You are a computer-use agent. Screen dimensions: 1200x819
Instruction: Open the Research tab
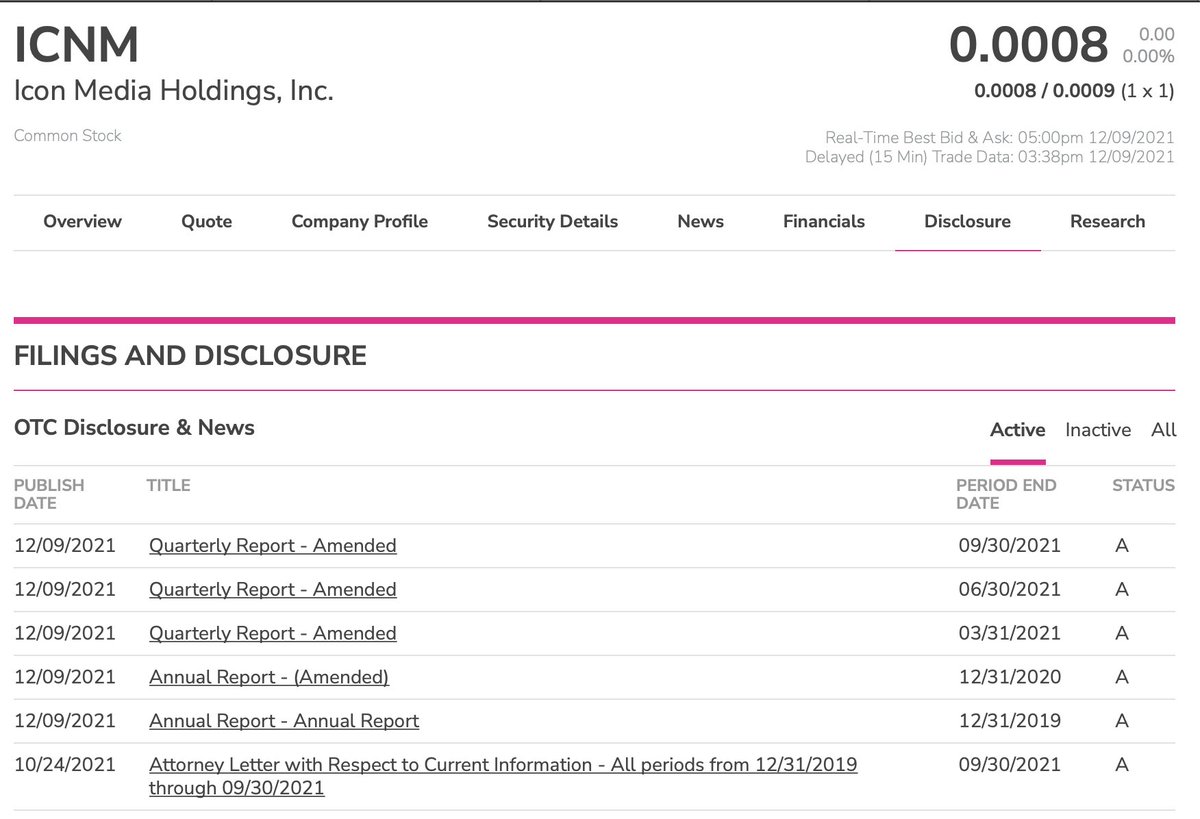1108,222
